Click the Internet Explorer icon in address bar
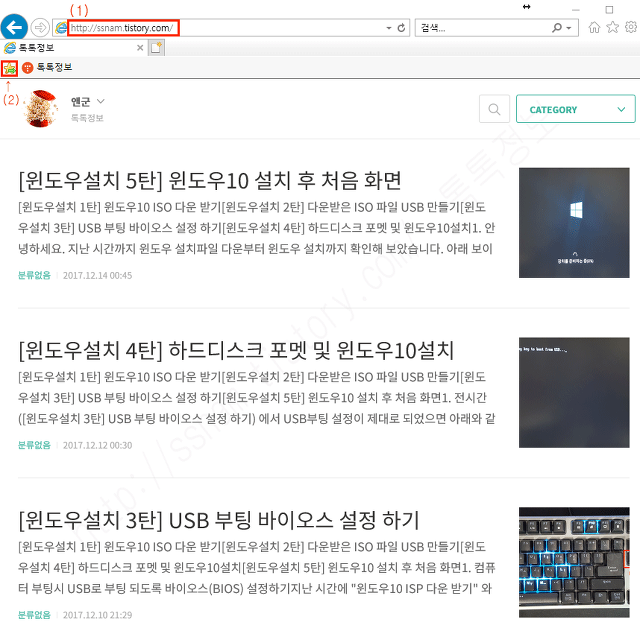The height and width of the screenshot is (631, 640). coord(61,28)
